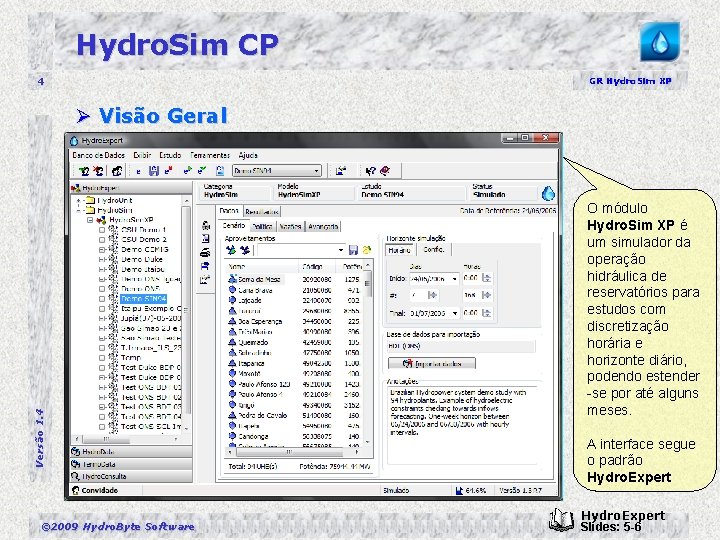
Task: Click the help pointer question-mark toolbar icon
Action: pyautogui.click(x=370, y=171)
